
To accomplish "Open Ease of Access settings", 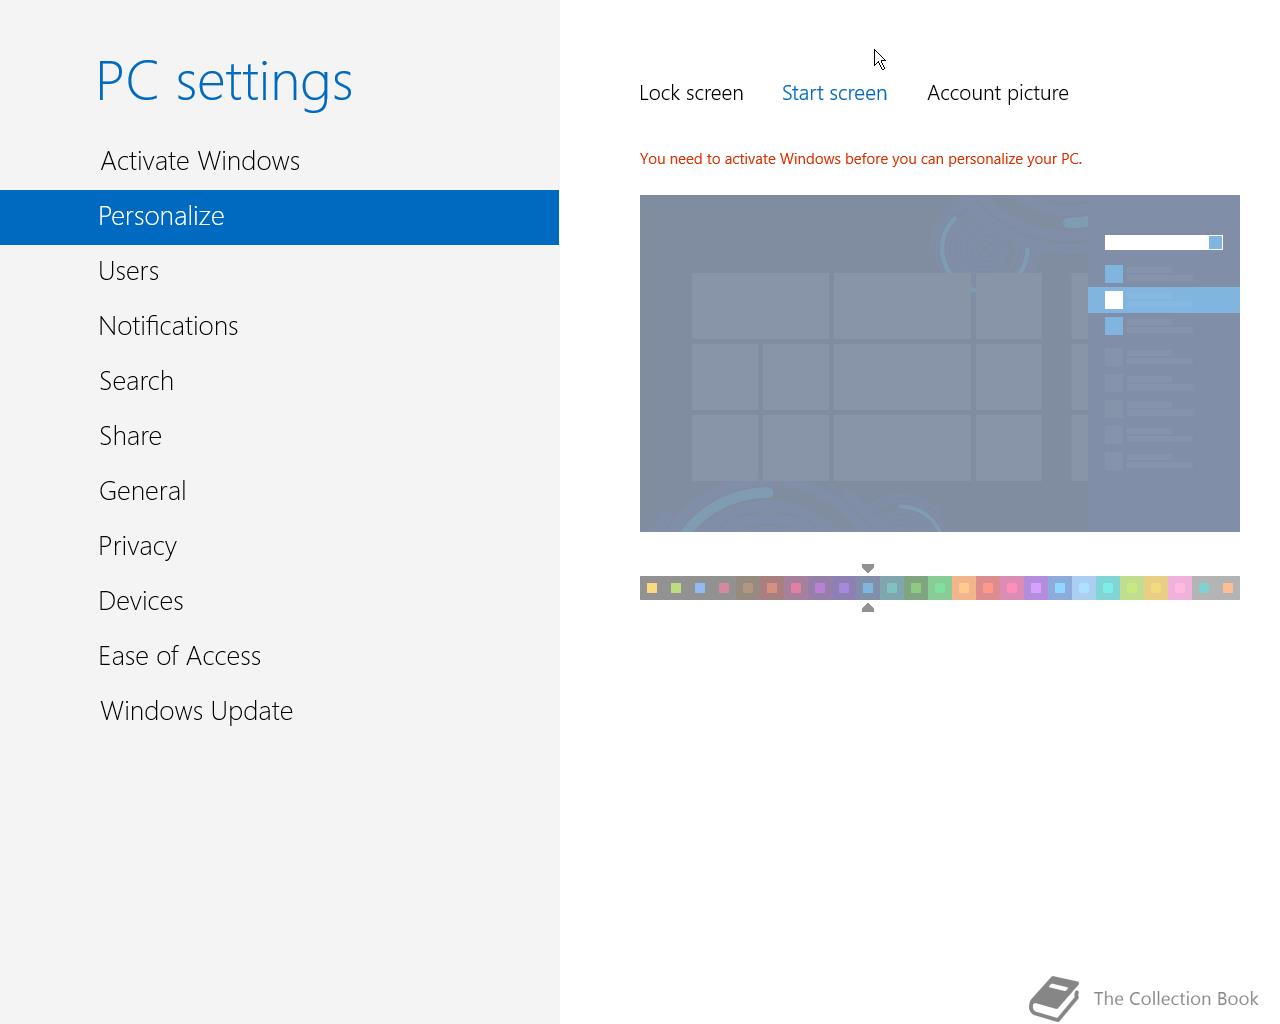I will point(179,656).
